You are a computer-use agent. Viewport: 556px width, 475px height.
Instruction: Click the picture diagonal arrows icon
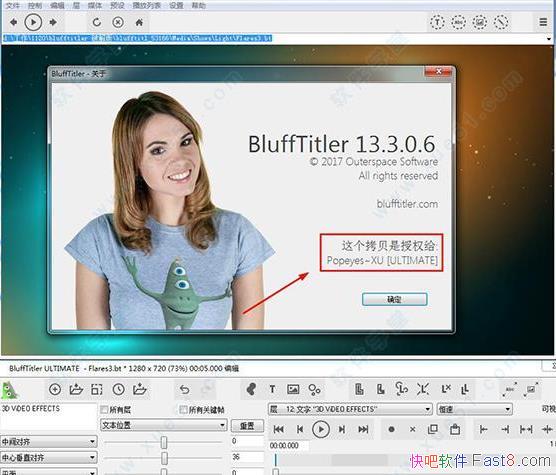pyautogui.click(x=531, y=389)
